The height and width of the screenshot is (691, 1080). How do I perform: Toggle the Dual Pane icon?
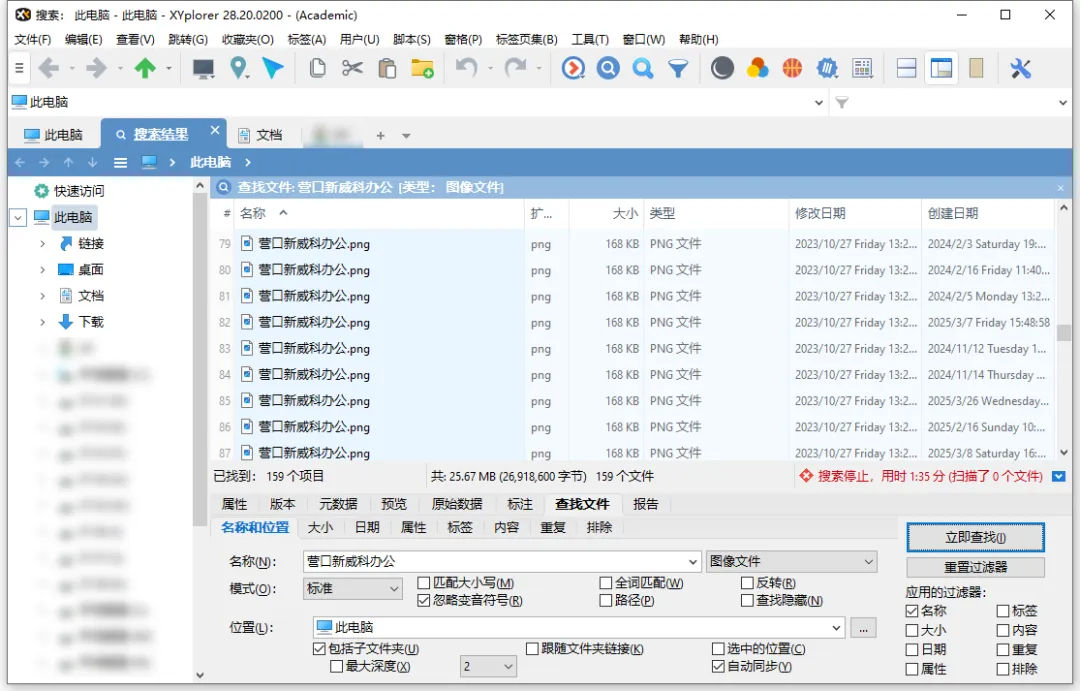point(906,68)
